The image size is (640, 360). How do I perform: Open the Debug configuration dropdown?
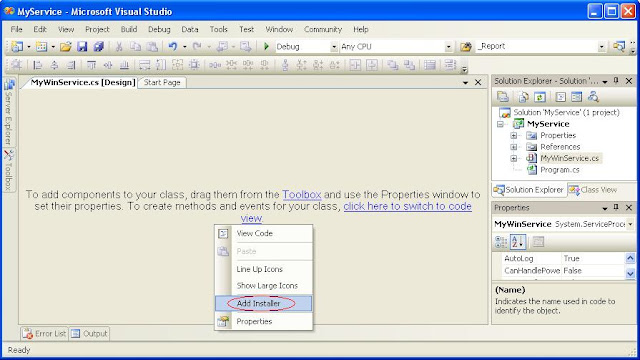point(334,47)
